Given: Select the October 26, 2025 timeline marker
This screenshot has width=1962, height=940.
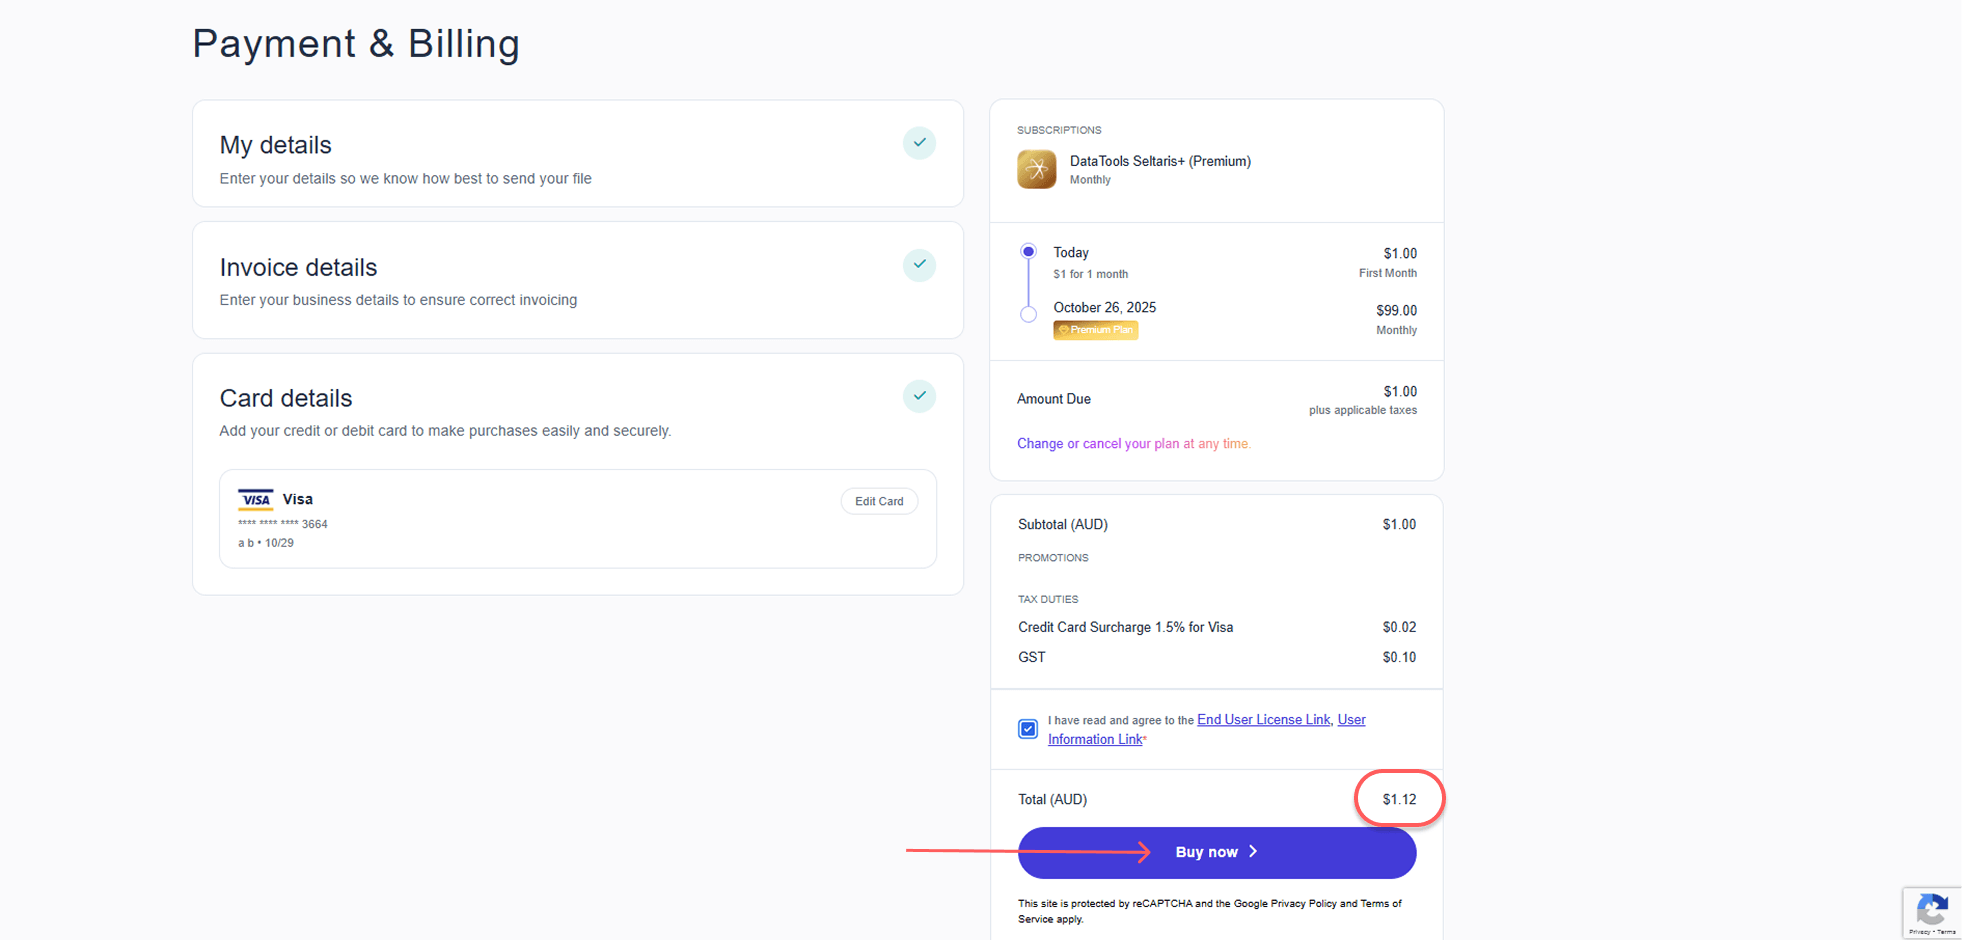Looking at the screenshot, I should [x=1028, y=314].
